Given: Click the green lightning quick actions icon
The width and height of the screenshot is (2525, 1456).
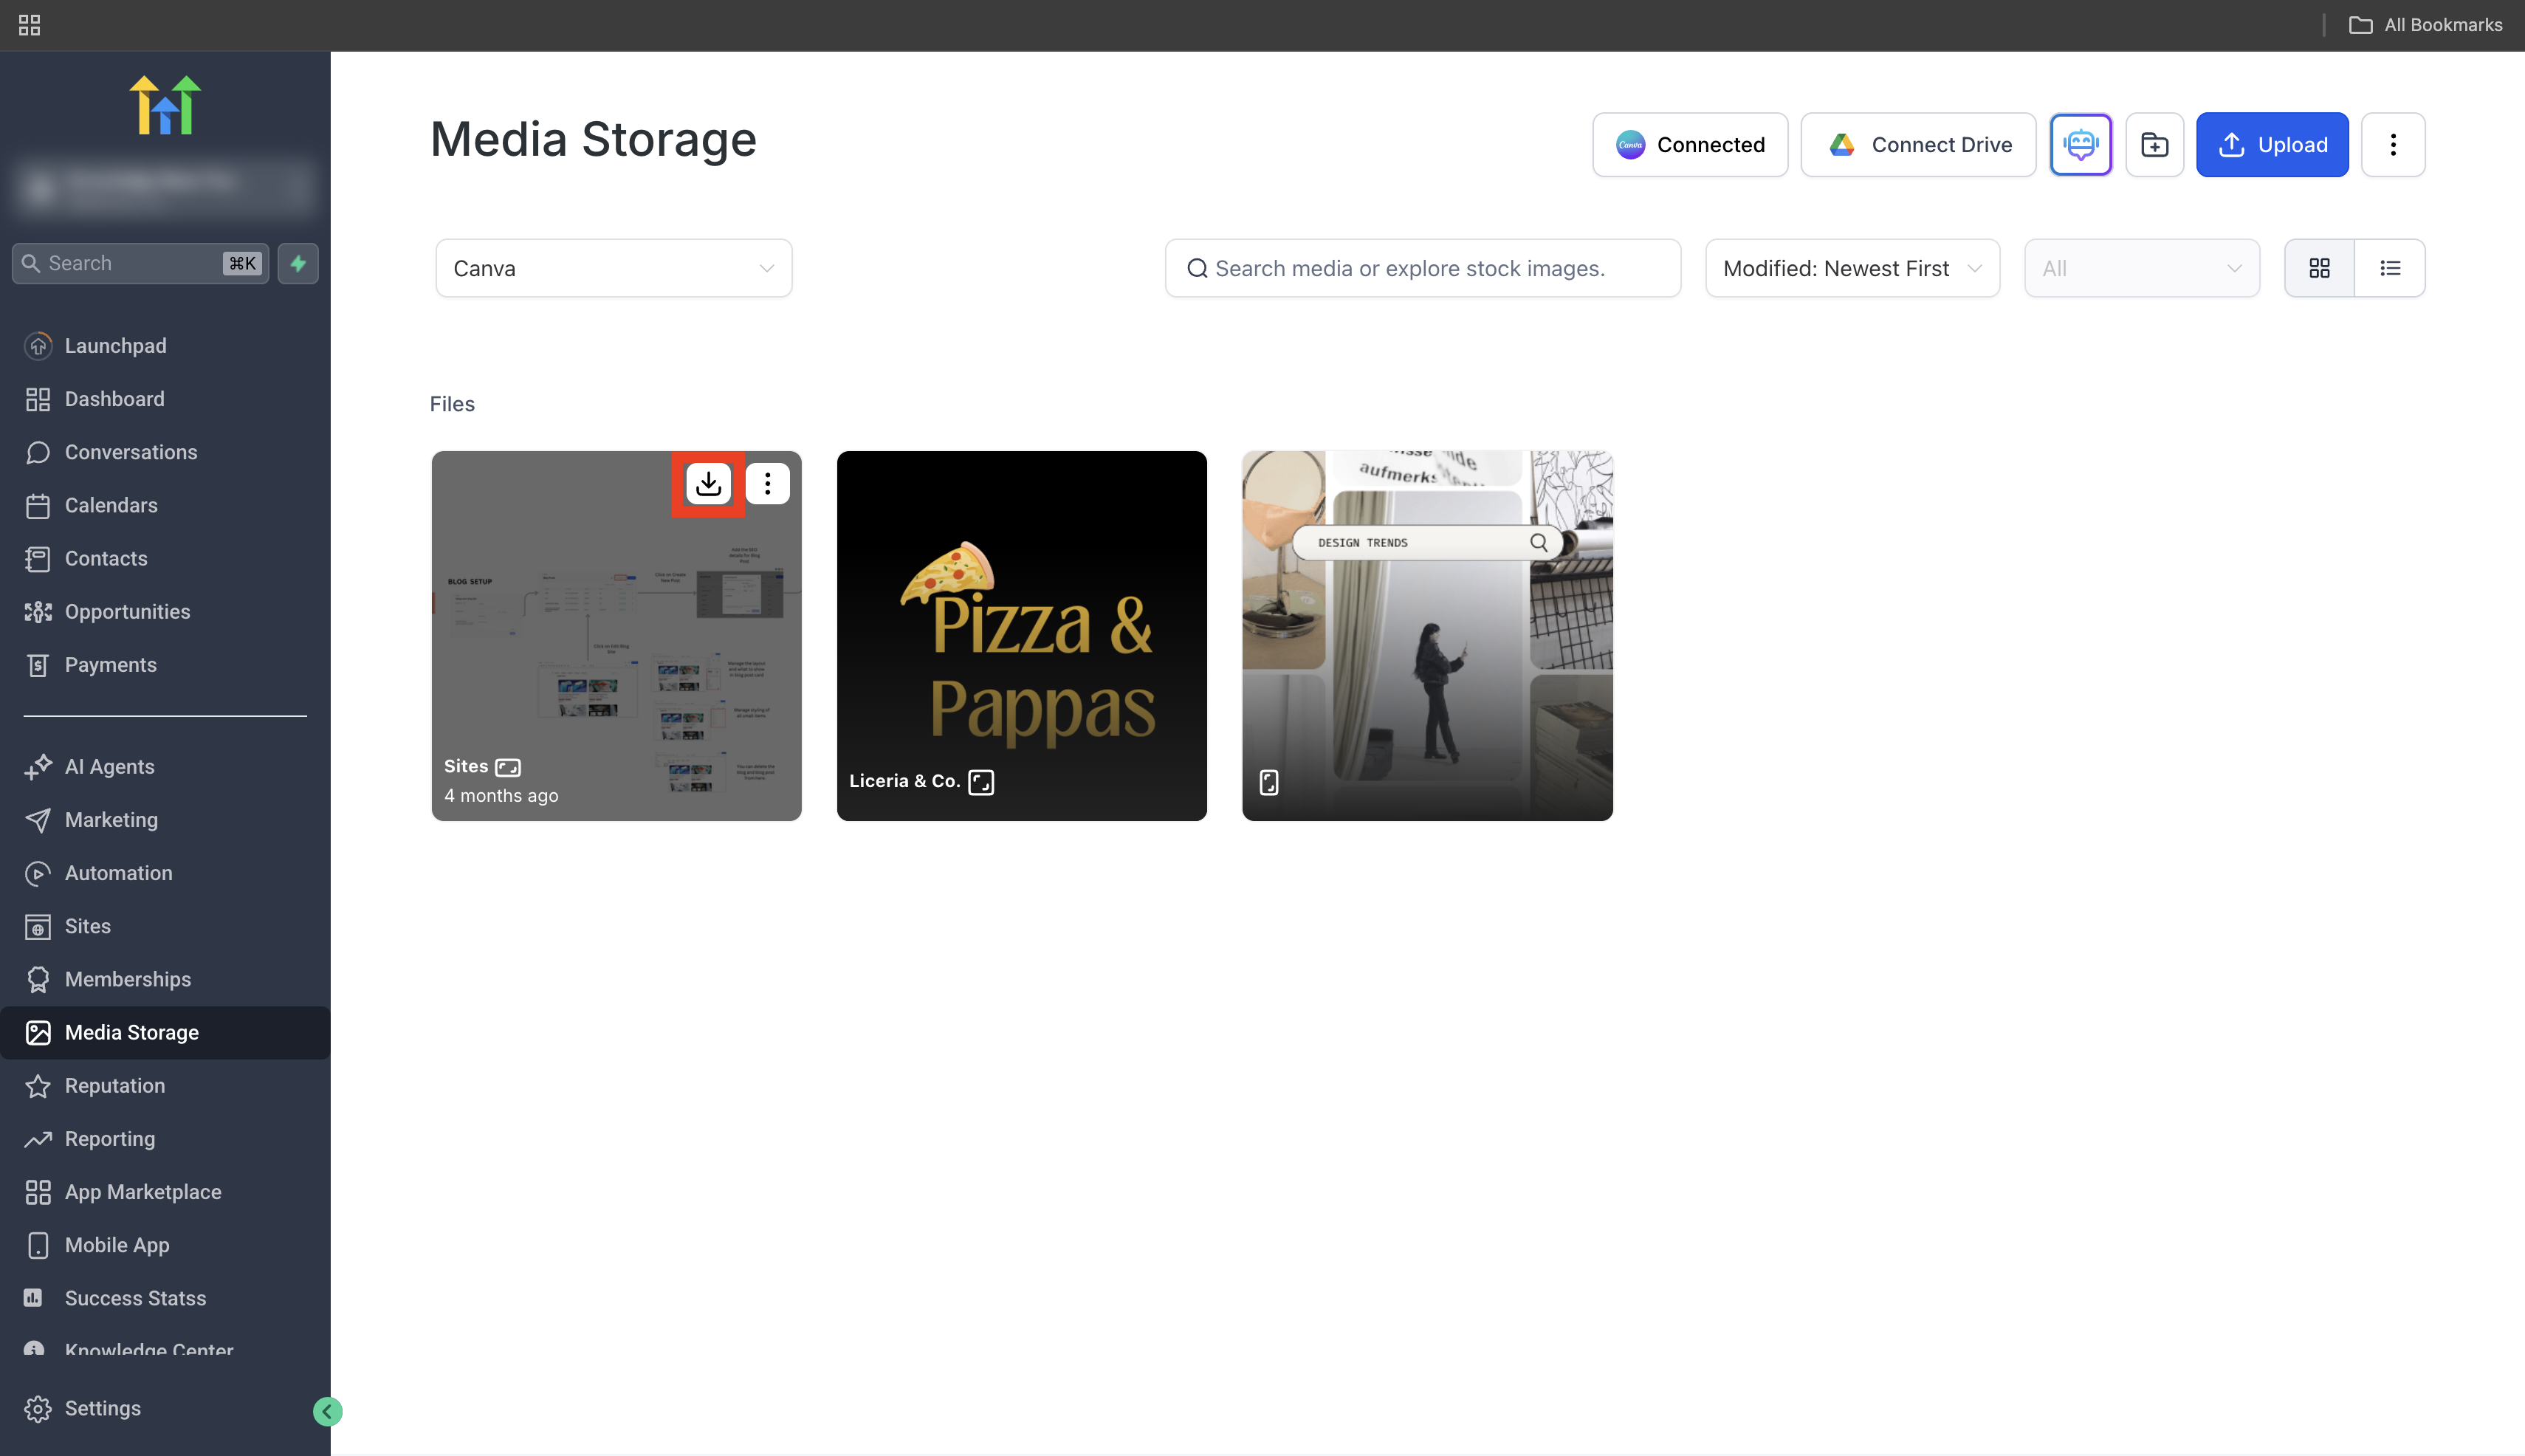Looking at the screenshot, I should coord(298,263).
